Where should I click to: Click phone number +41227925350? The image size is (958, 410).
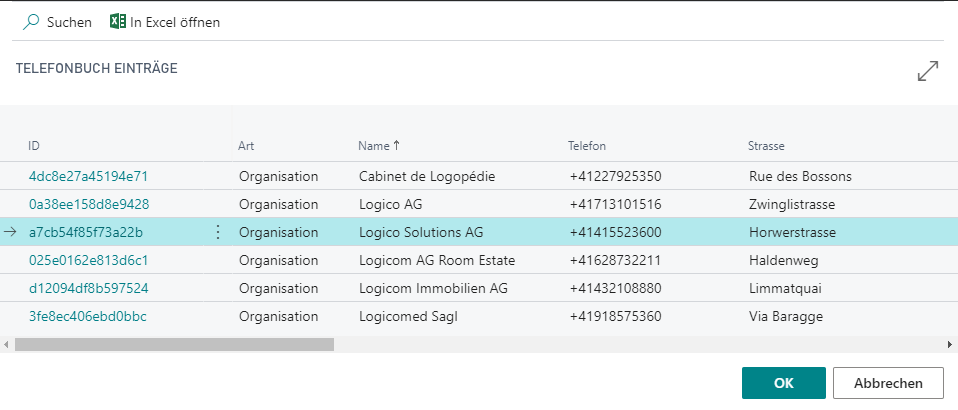[x=615, y=177]
